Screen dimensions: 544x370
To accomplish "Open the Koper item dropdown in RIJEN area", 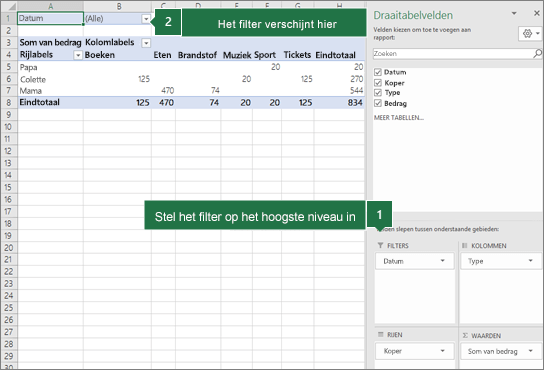I will coord(442,351).
